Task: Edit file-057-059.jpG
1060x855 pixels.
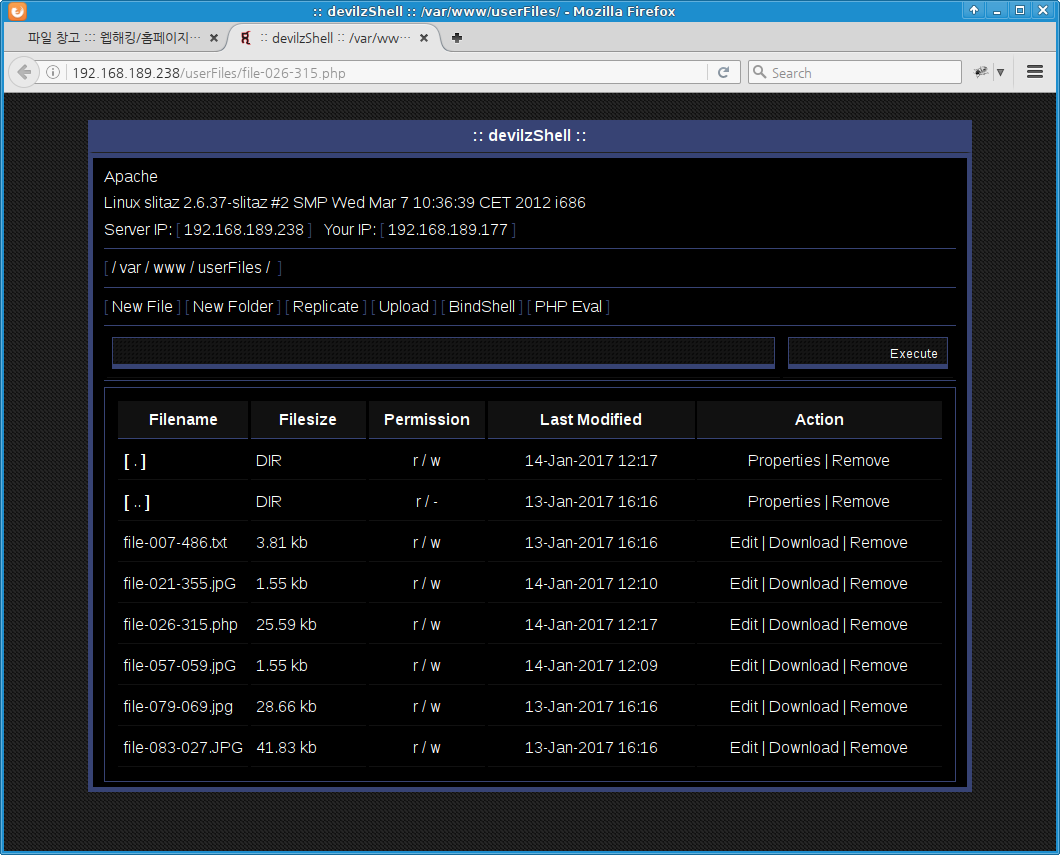Action: 744,666
